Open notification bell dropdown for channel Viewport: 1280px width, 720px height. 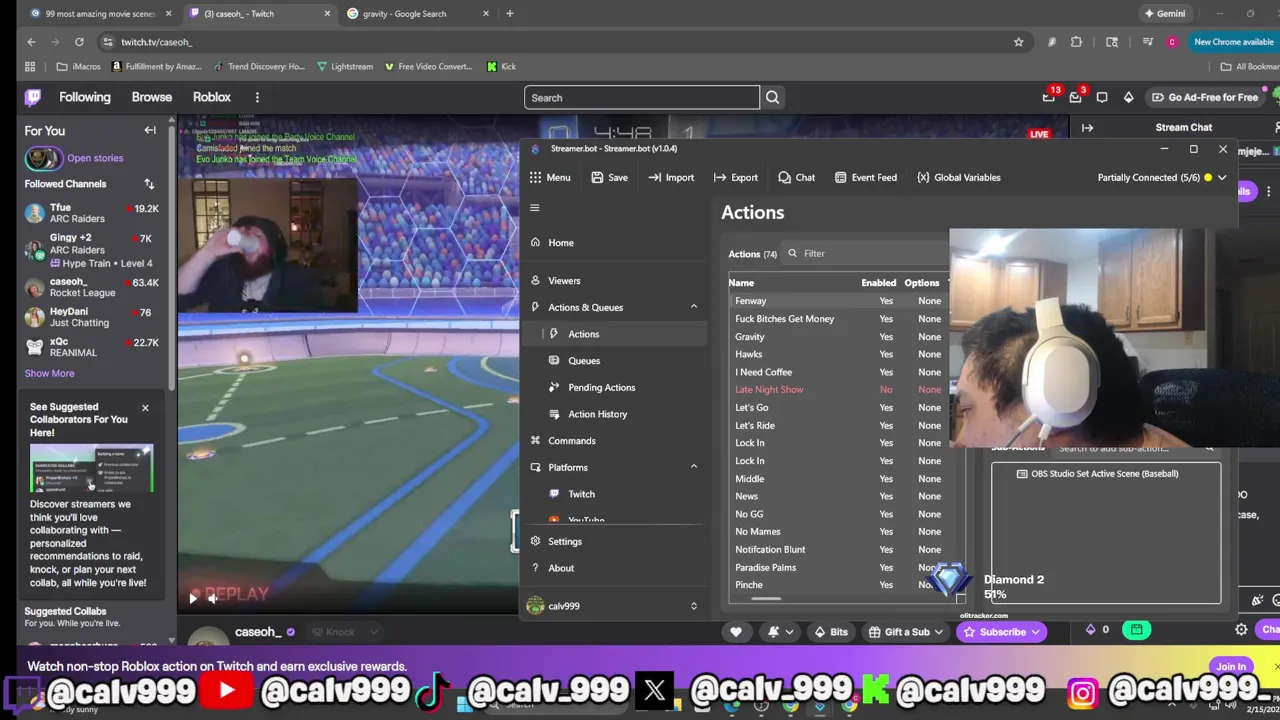780,632
